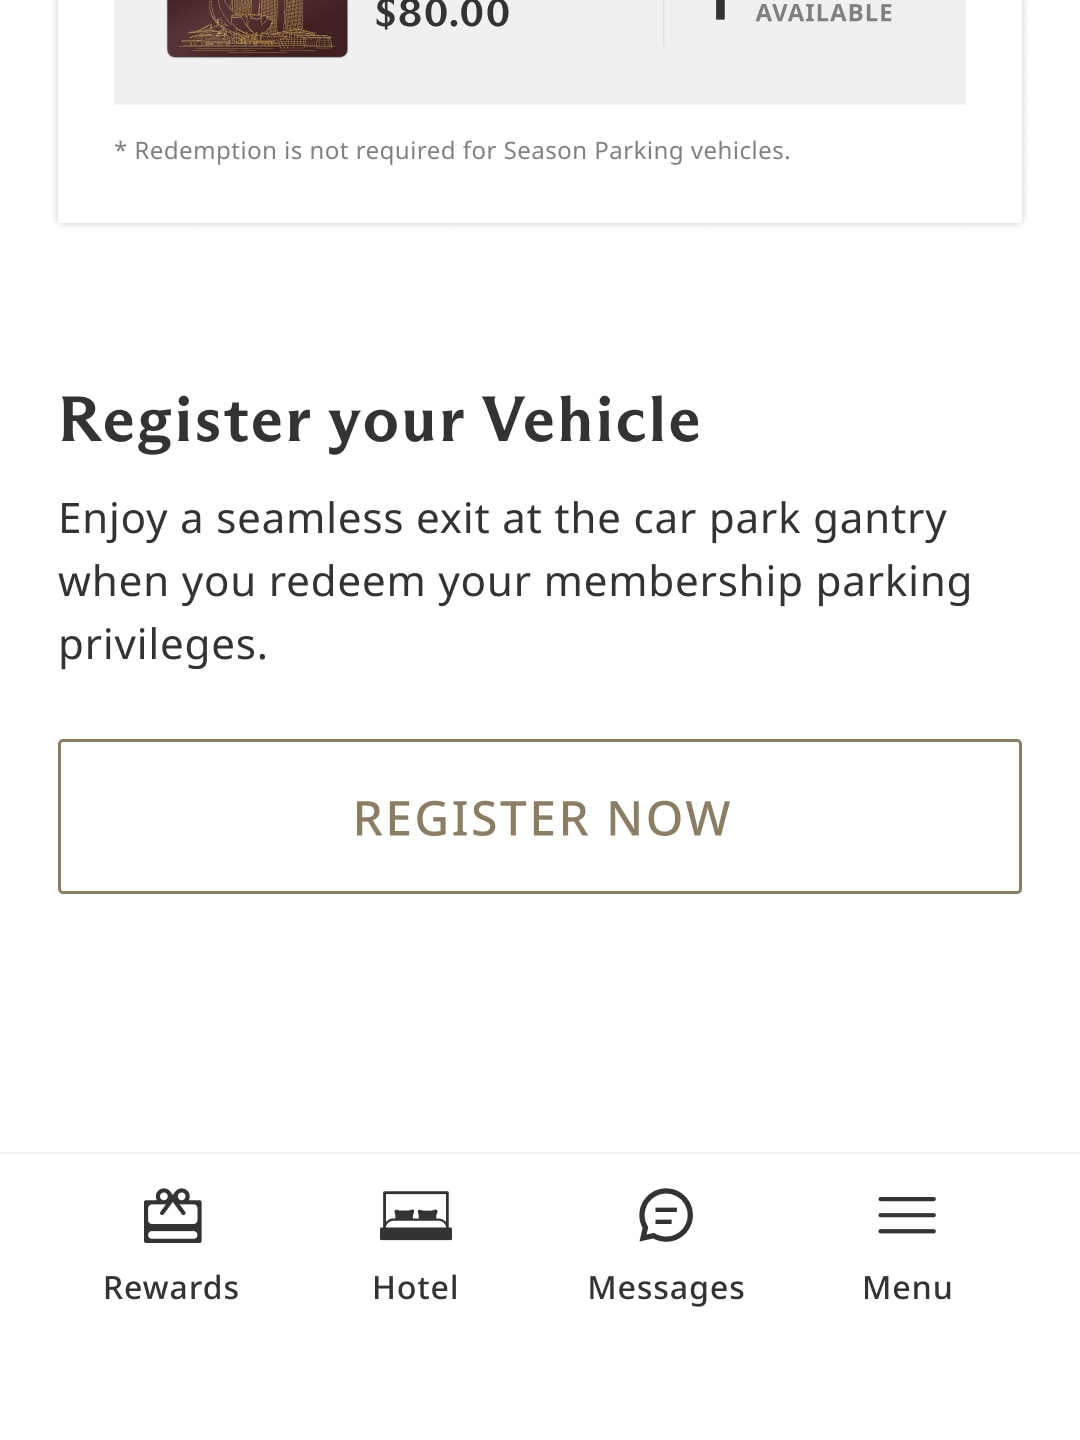Viewport: 1080px width, 1440px height.
Task: Tap the Register your Vehicle heading
Action: [380, 420]
